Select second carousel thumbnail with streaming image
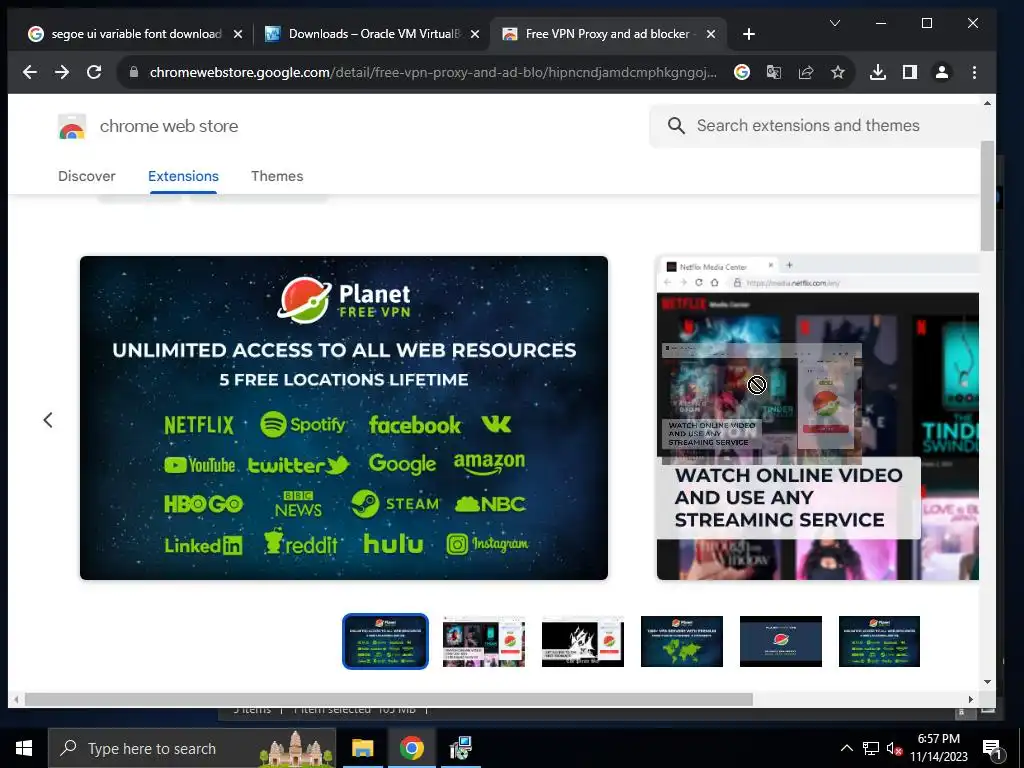The width and height of the screenshot is (1024, 768). [484, 641]
